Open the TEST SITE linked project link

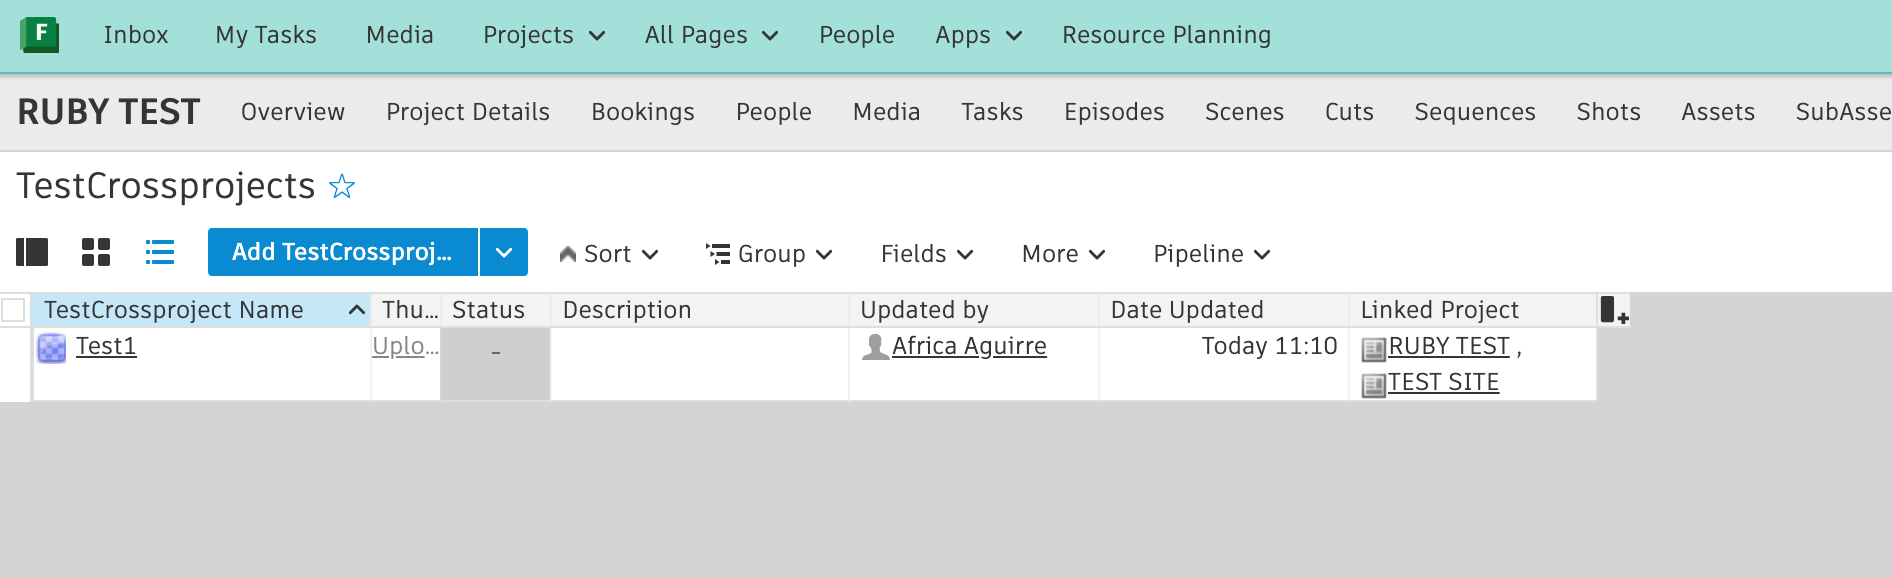[1443, 383]
